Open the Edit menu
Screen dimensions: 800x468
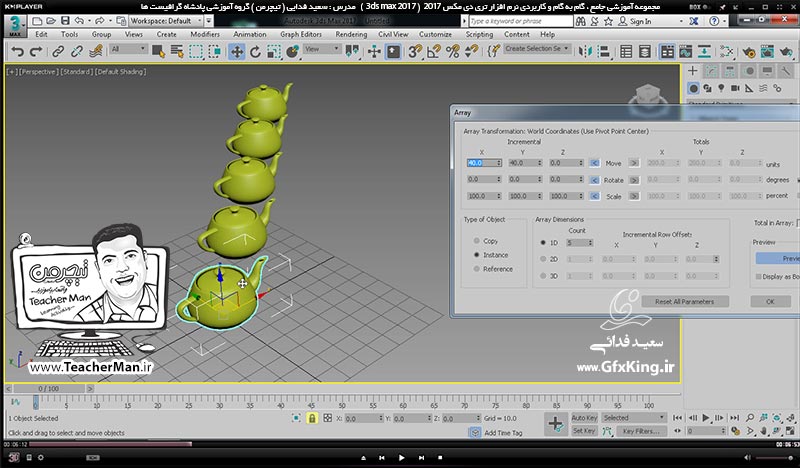(41, 34)
